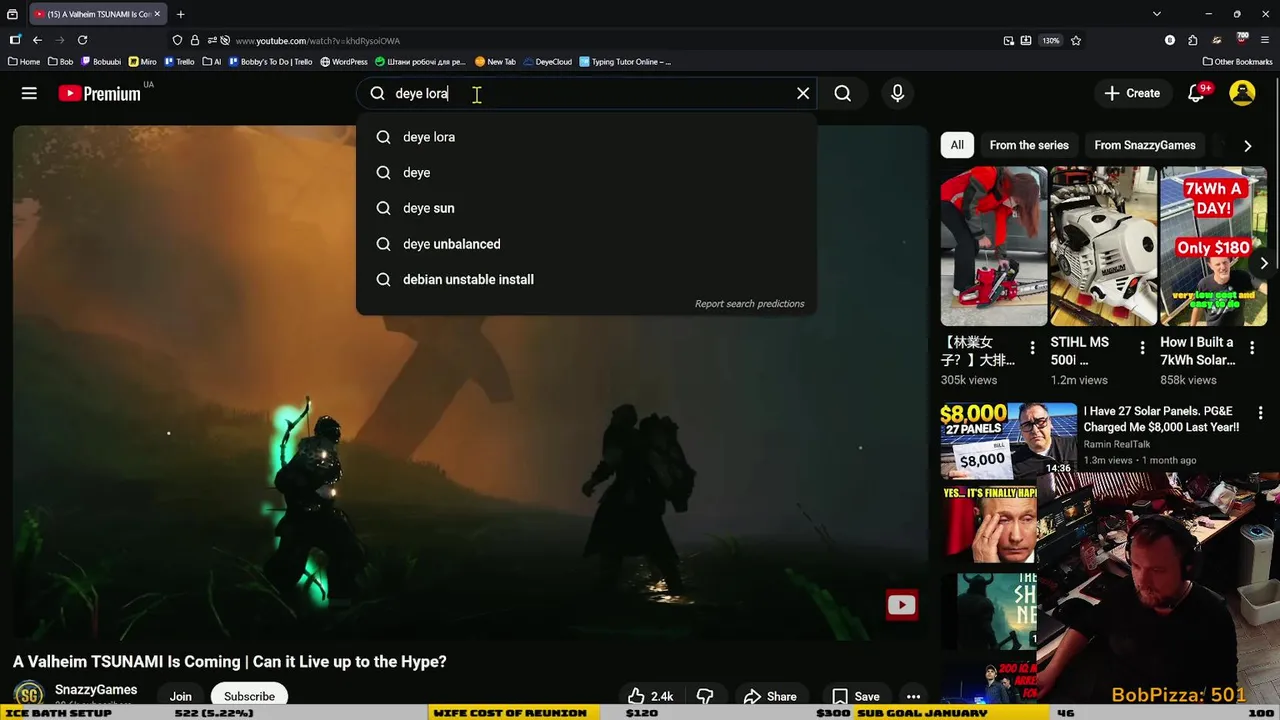Screen dimensions: 1280x720
Task: Choose the 'deye sun' suggestion
Action: click(x=586, y=208)
